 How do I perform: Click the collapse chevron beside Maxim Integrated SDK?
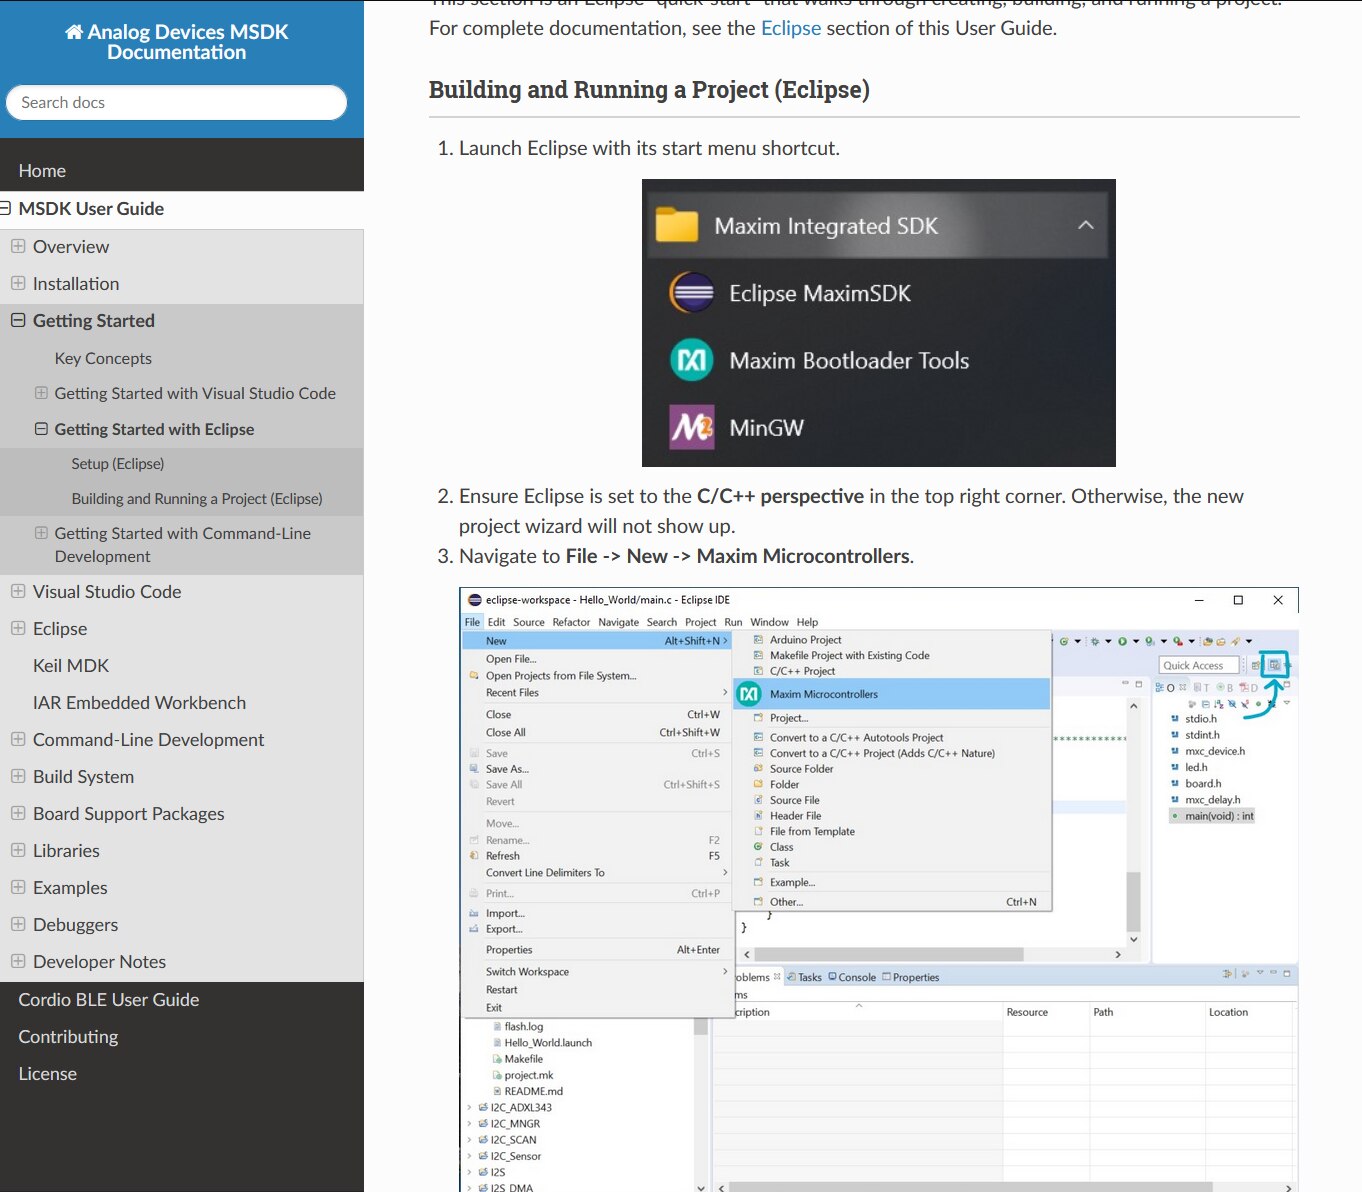point(1086,226)
